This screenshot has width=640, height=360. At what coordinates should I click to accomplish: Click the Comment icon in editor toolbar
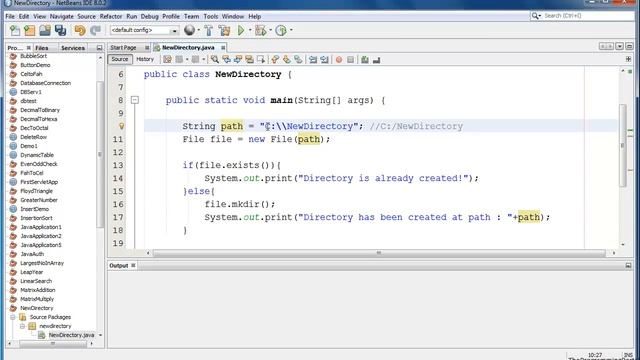pos(365,60)
